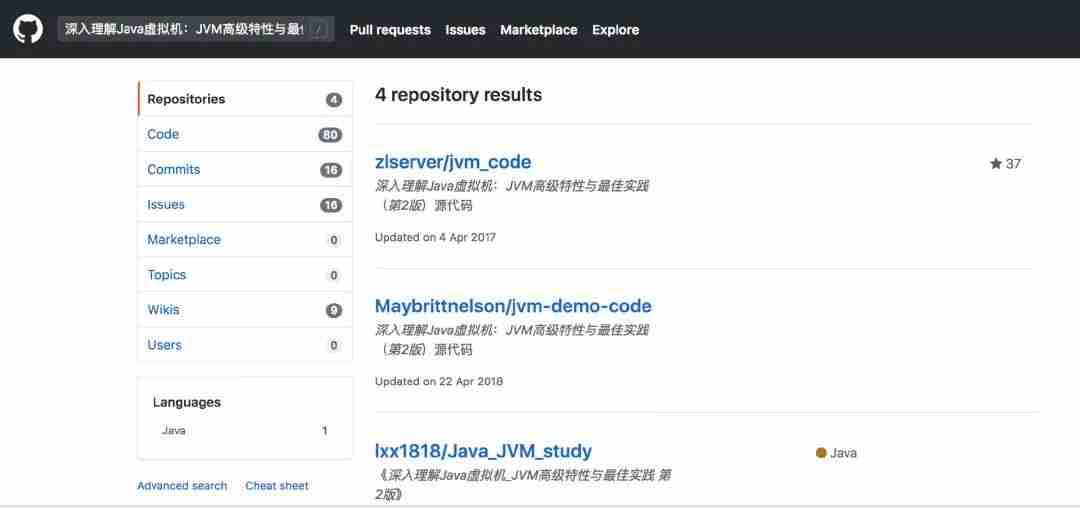This screenshot has width=1080, height=508.
Task: Select the Repositories results filter
Action: coord(245,99)
